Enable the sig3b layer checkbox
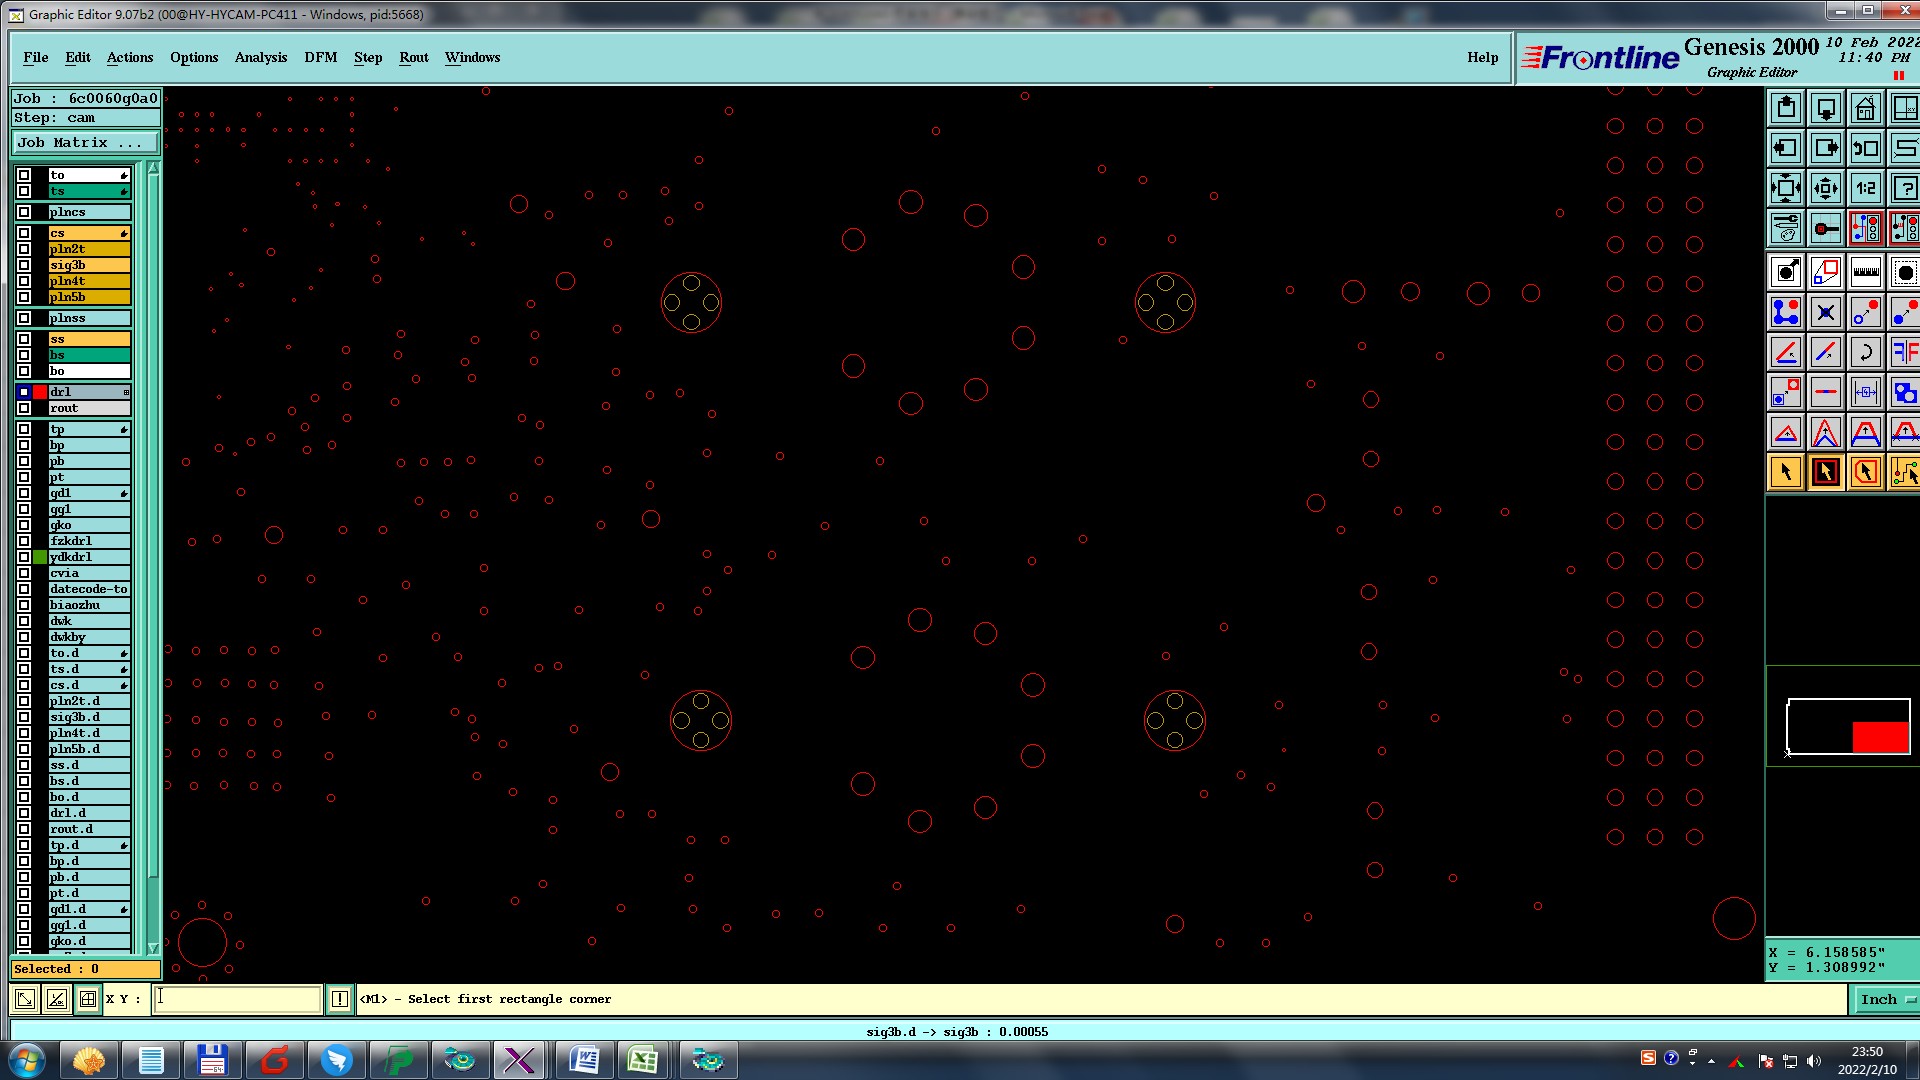1920x1080 pixels. tap(24, 265)
